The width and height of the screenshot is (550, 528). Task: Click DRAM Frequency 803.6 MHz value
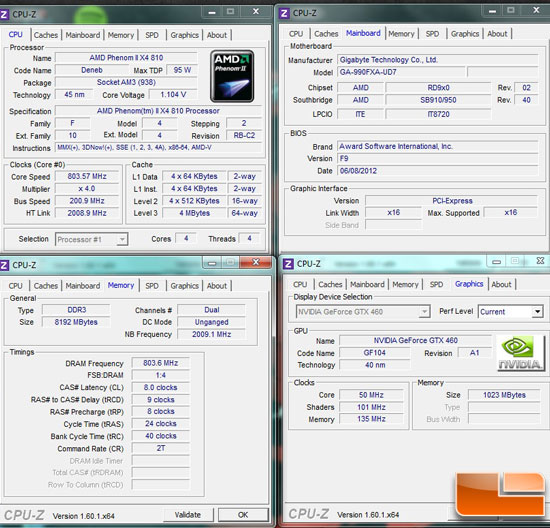click(161, 363)
